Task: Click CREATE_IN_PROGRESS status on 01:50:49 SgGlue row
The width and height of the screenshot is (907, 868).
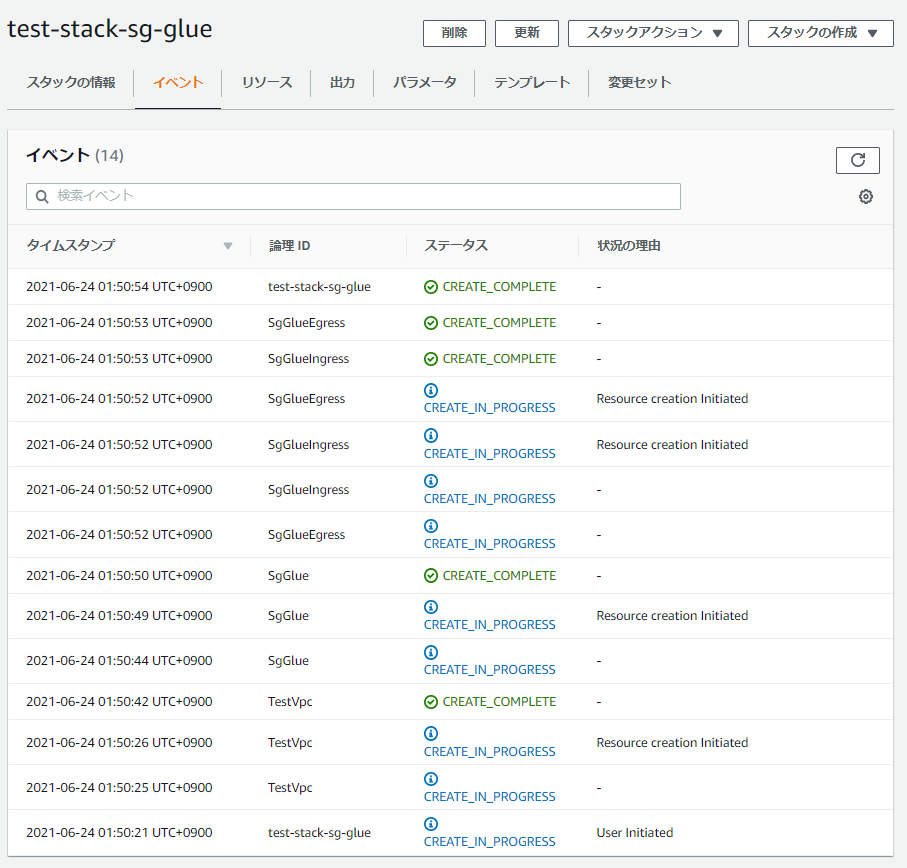Action: (489, 625)
